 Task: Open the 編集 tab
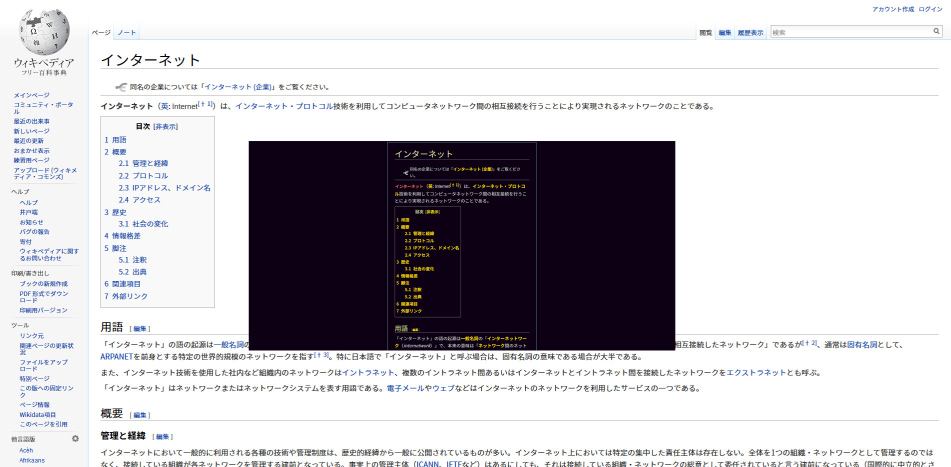[725, 33]
